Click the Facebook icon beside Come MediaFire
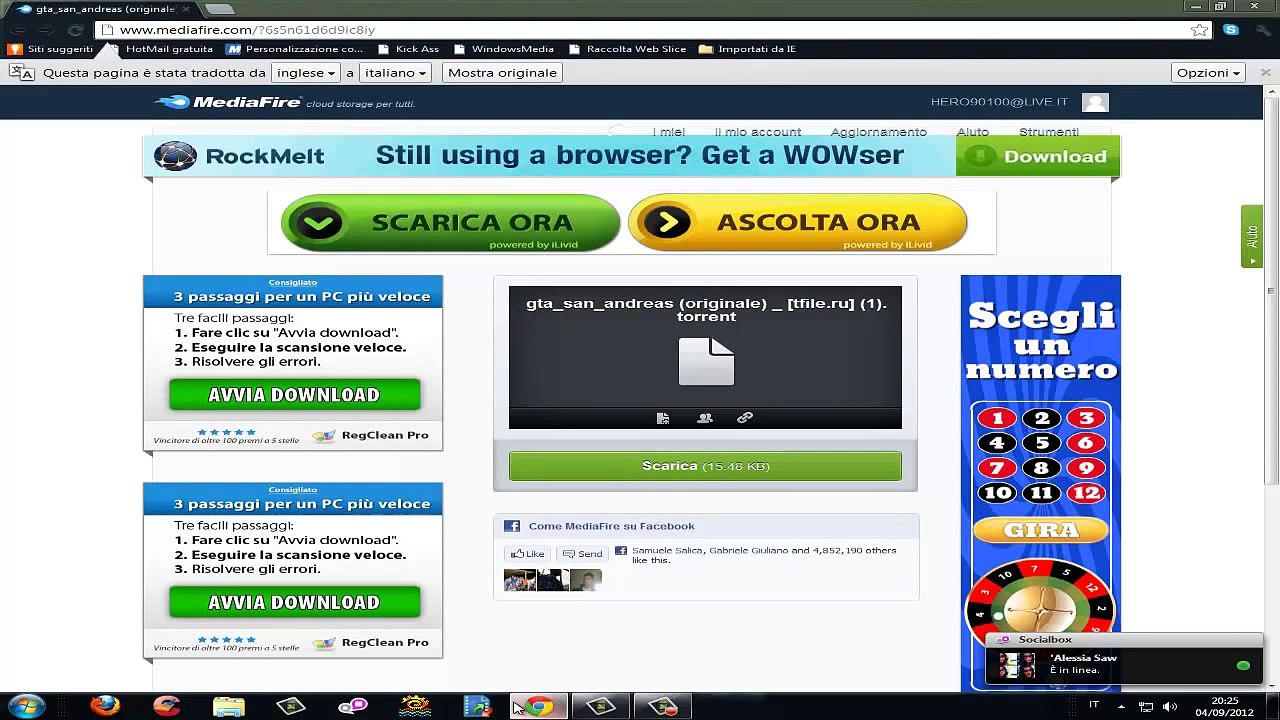1280x720 pixels. click(x=512, y=526)
